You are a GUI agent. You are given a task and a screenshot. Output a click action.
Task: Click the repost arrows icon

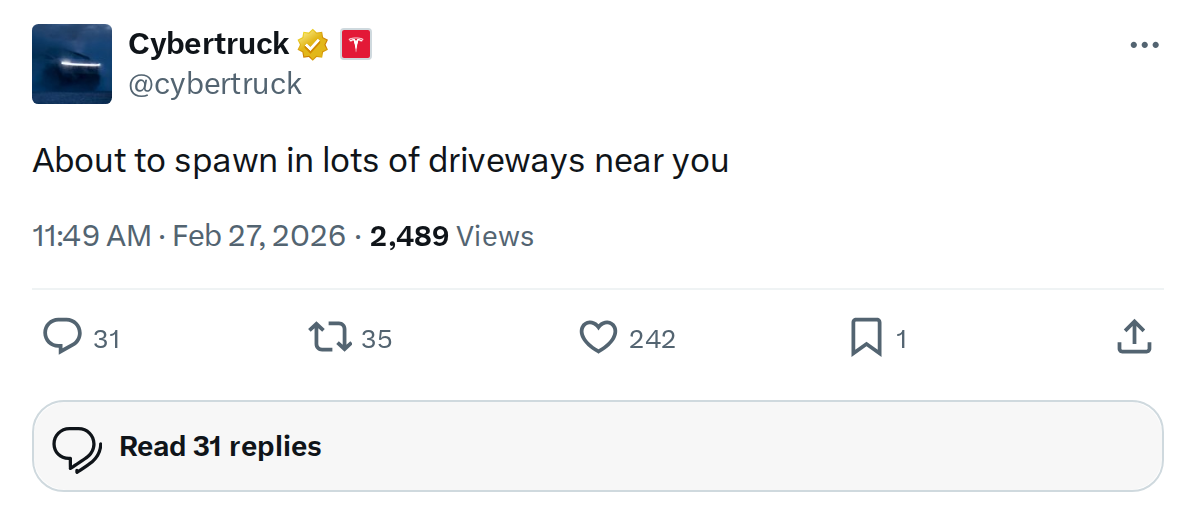click(x=331, y=338)
